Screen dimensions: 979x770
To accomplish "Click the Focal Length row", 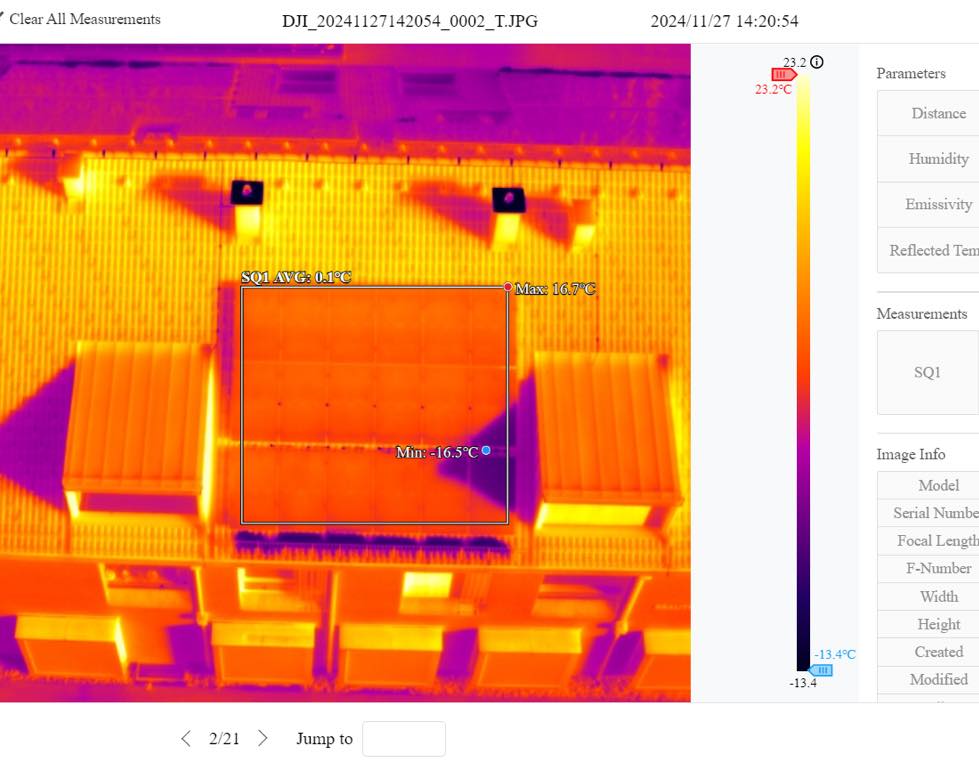I will [x=928, y=540].
